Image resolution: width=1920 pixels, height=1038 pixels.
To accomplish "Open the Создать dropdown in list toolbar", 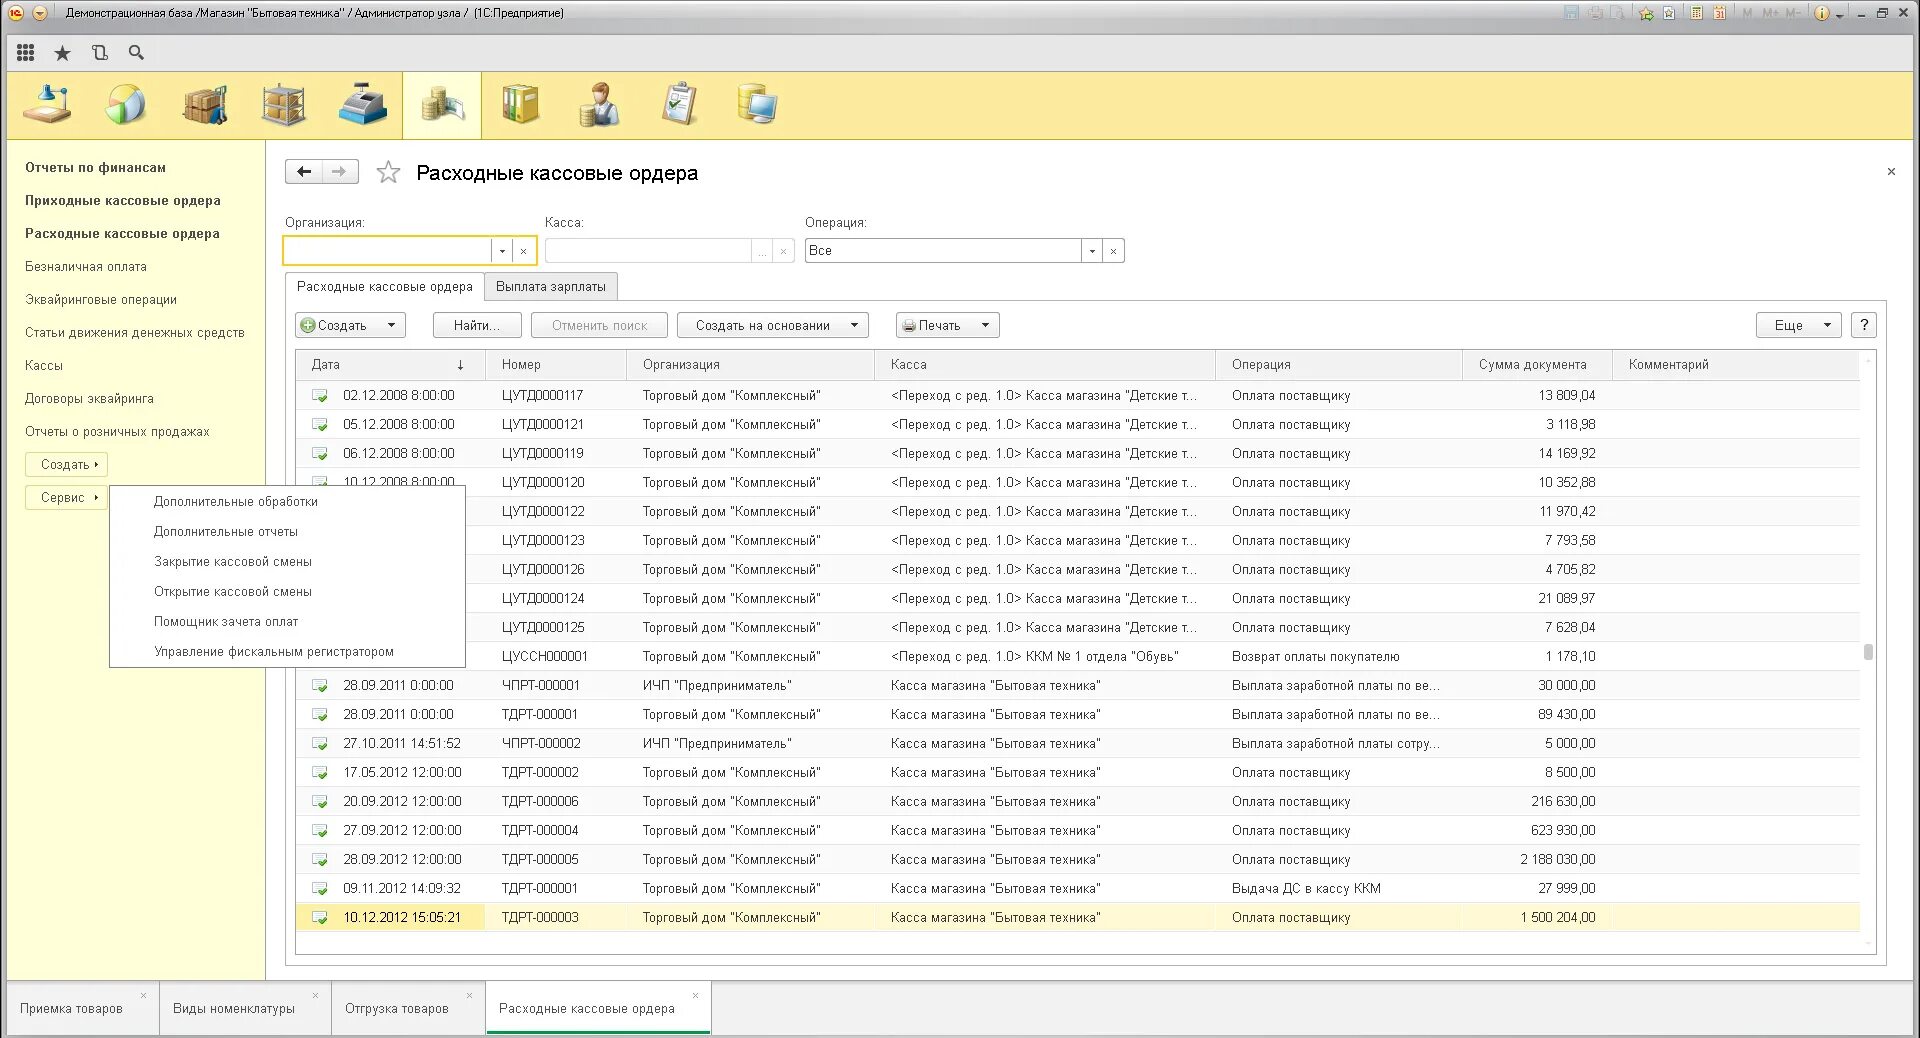I will [351, 325].
